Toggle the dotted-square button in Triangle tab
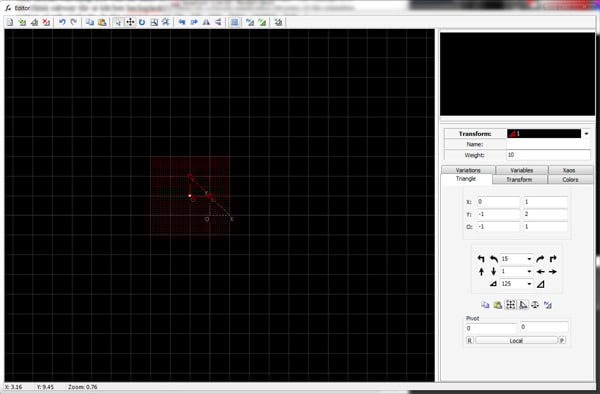600x394 pixels. 510,305
